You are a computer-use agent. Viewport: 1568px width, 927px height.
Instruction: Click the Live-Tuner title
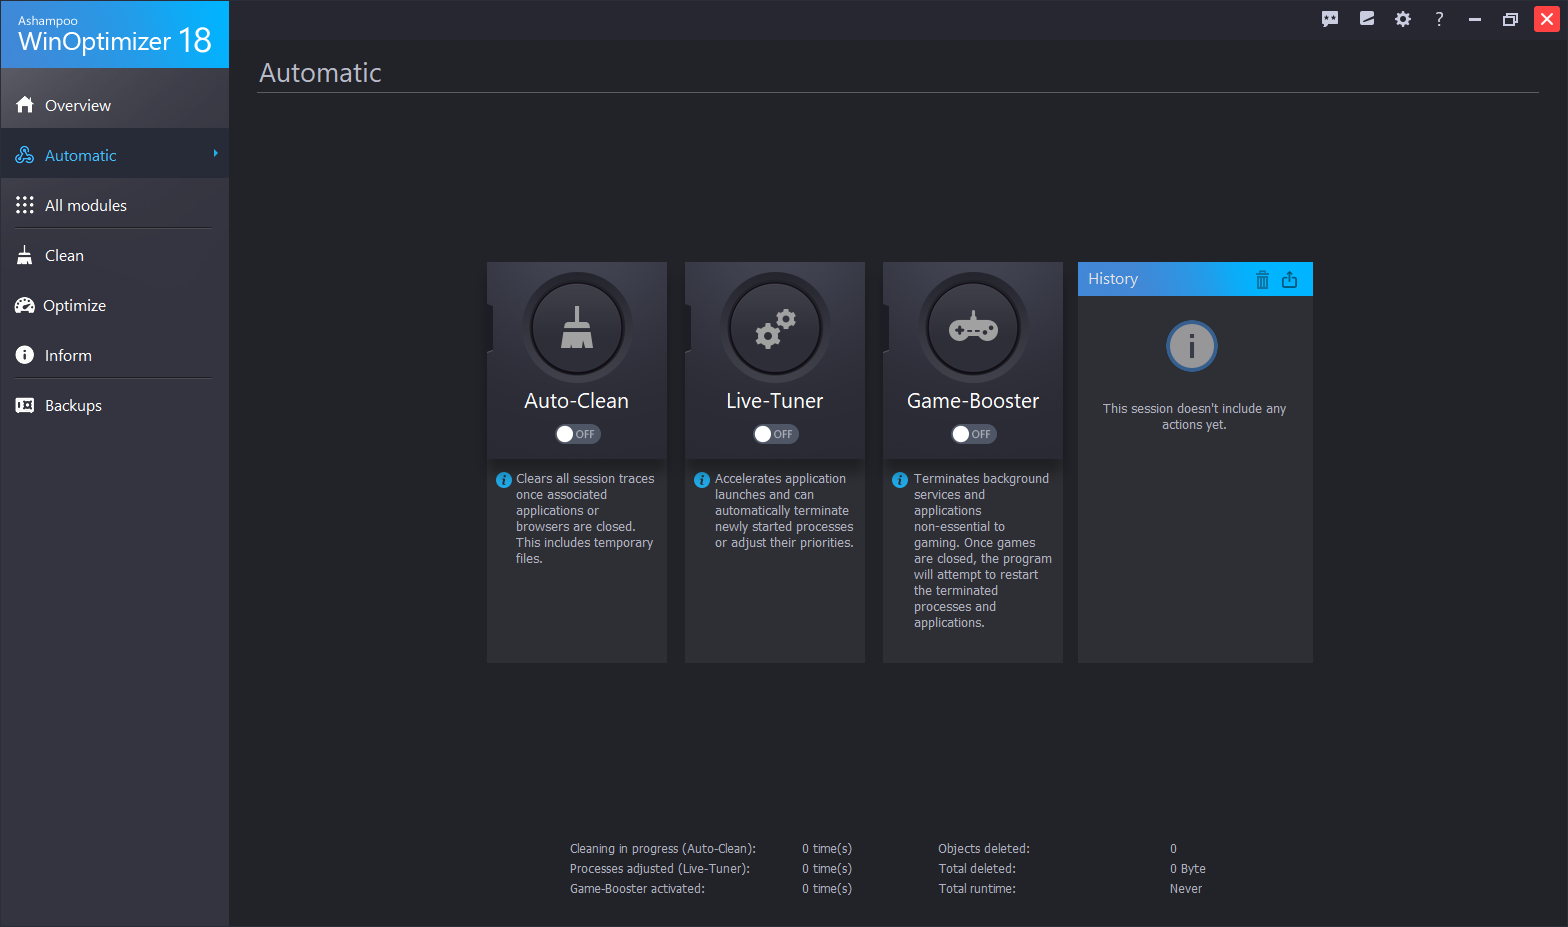(775, 401)
